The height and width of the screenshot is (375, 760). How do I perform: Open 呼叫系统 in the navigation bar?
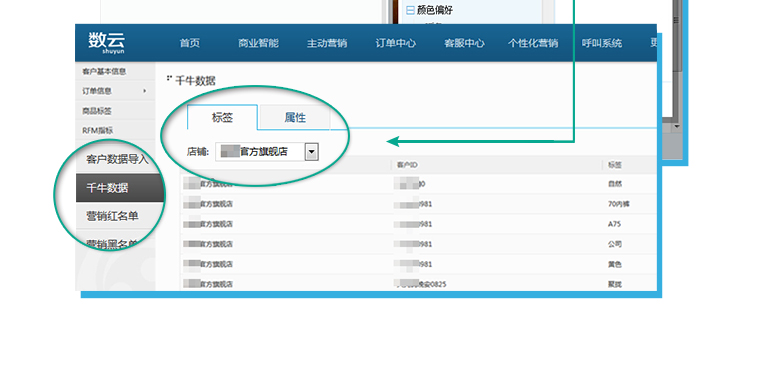(x=602, y=43)
